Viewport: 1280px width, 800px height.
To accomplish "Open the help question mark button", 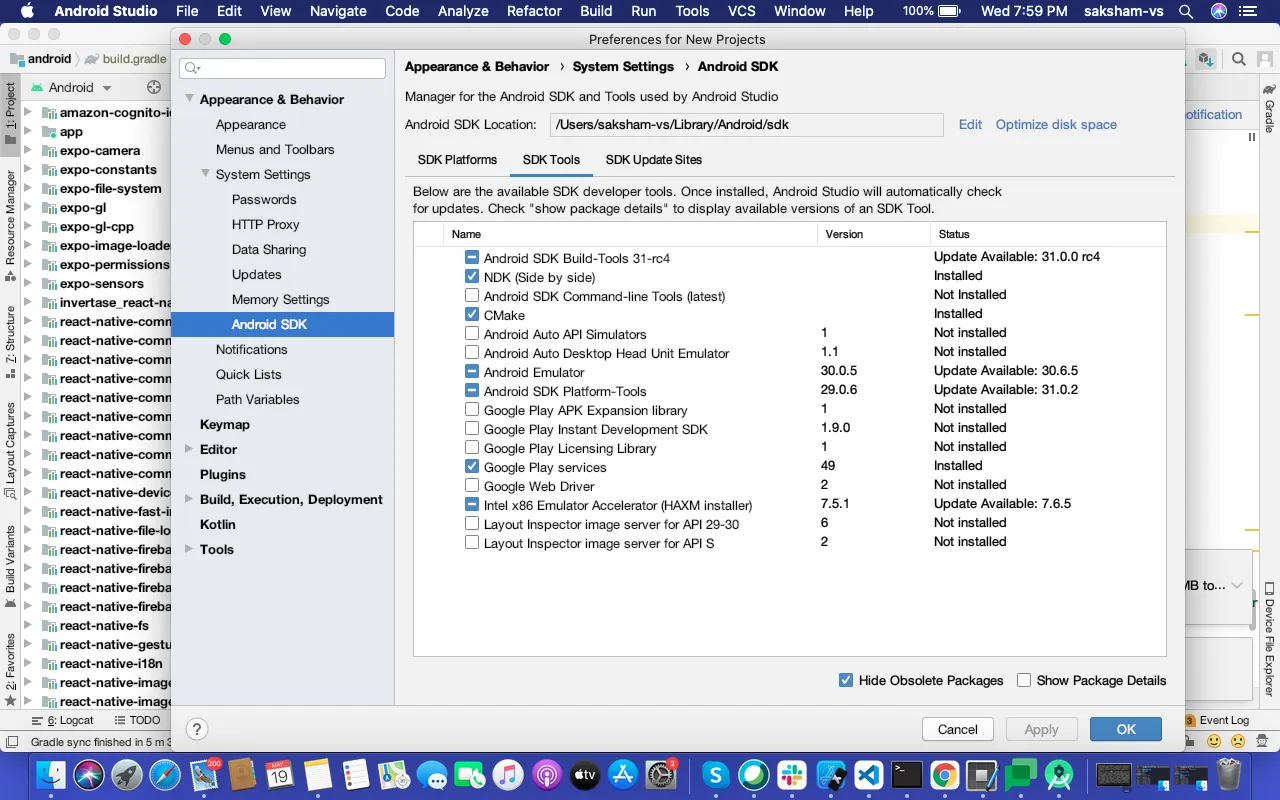I will pos(197,729).
